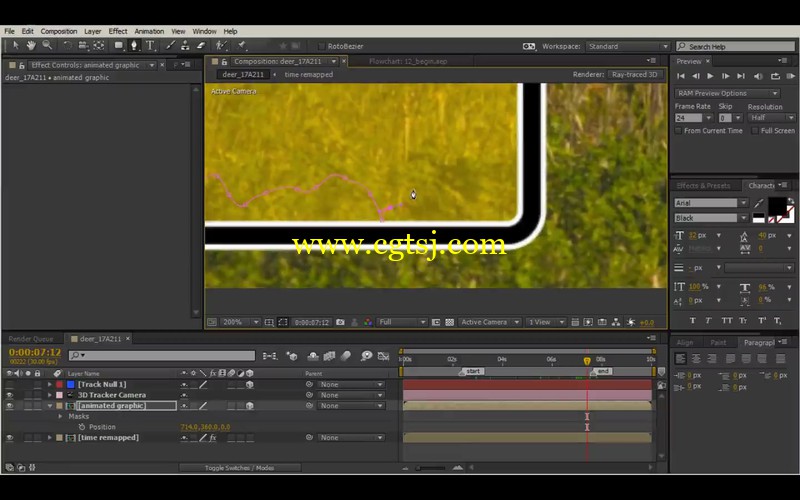Screen dimensions: 800x500
Task: Switch to the Effects & Presets tab
Action: click(x=703, y=185)
